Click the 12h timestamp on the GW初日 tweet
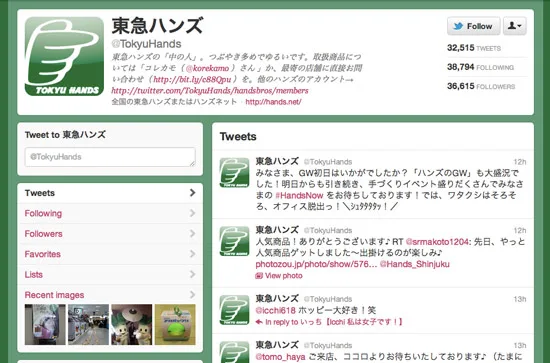This screenshot has width=550, height=363. tap(520, 162)
